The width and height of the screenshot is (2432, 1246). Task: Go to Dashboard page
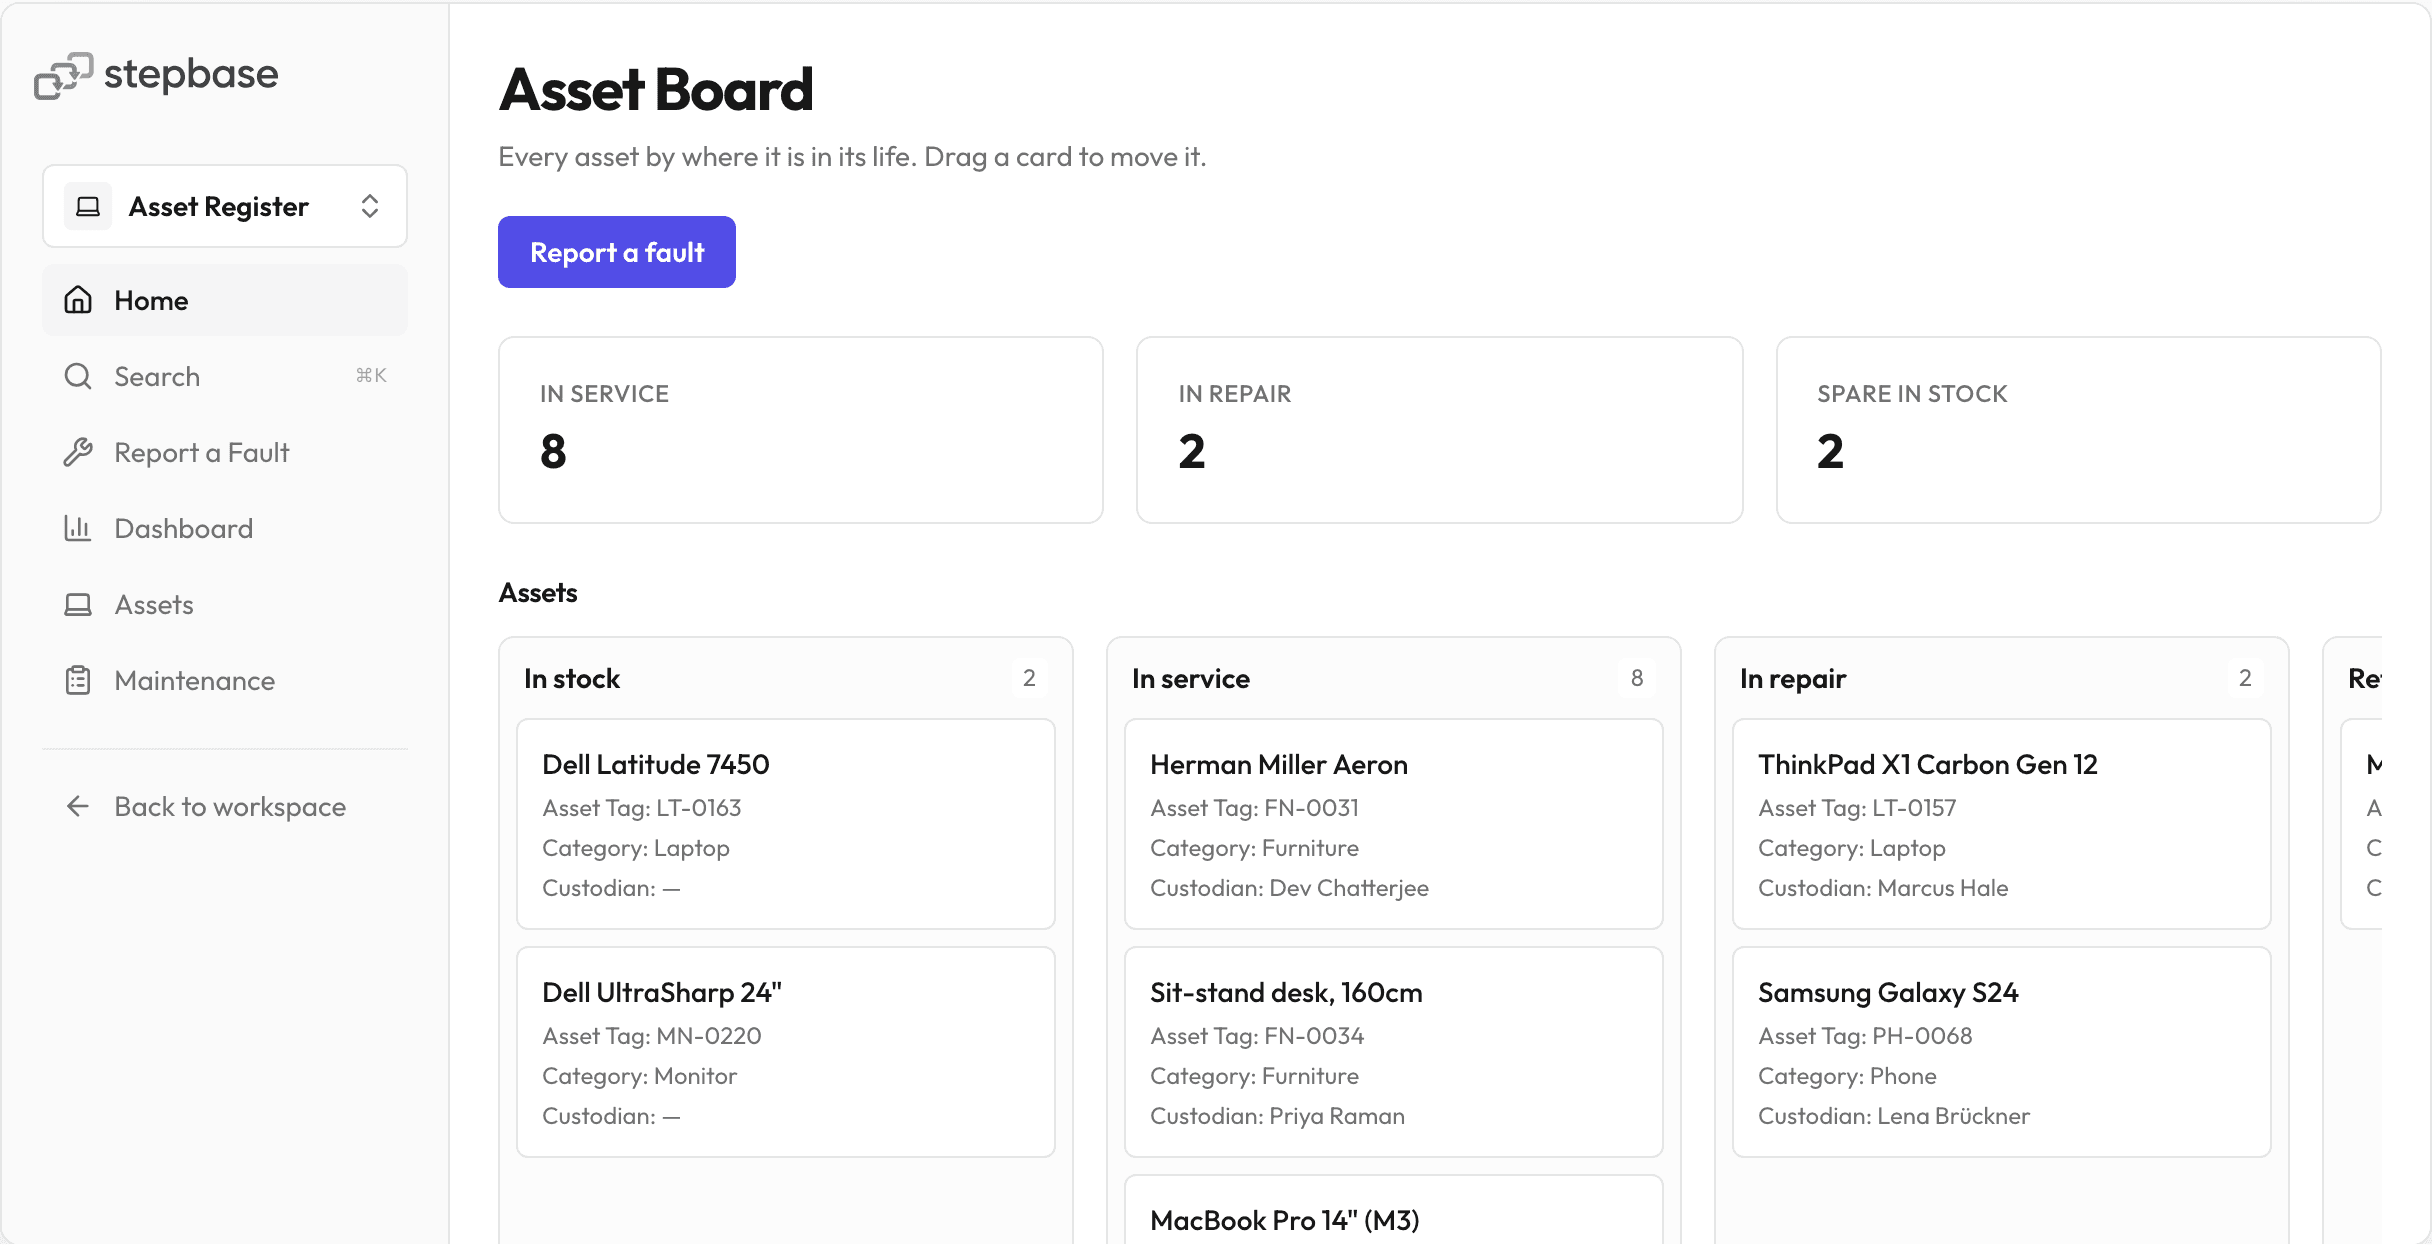click(x=225, y=528)
